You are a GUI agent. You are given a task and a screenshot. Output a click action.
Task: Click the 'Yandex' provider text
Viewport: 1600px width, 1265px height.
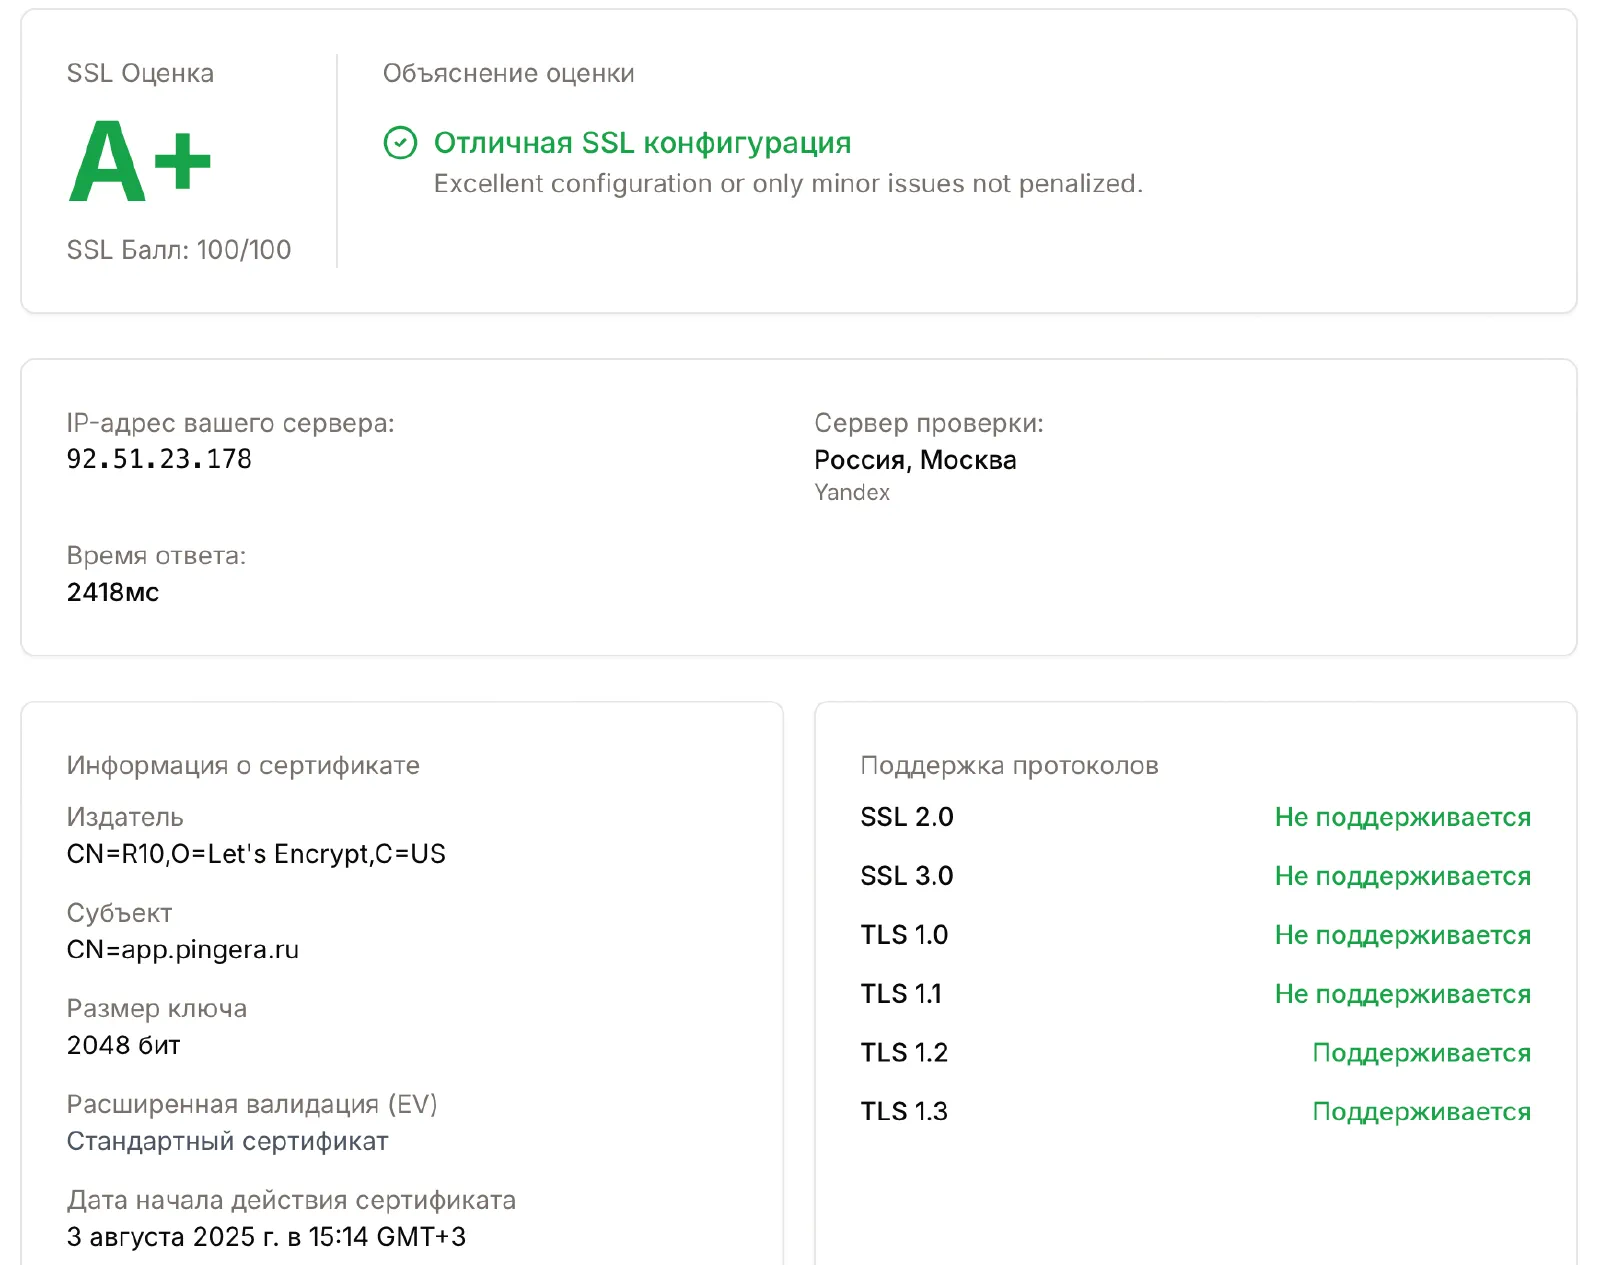click(852, 492)
